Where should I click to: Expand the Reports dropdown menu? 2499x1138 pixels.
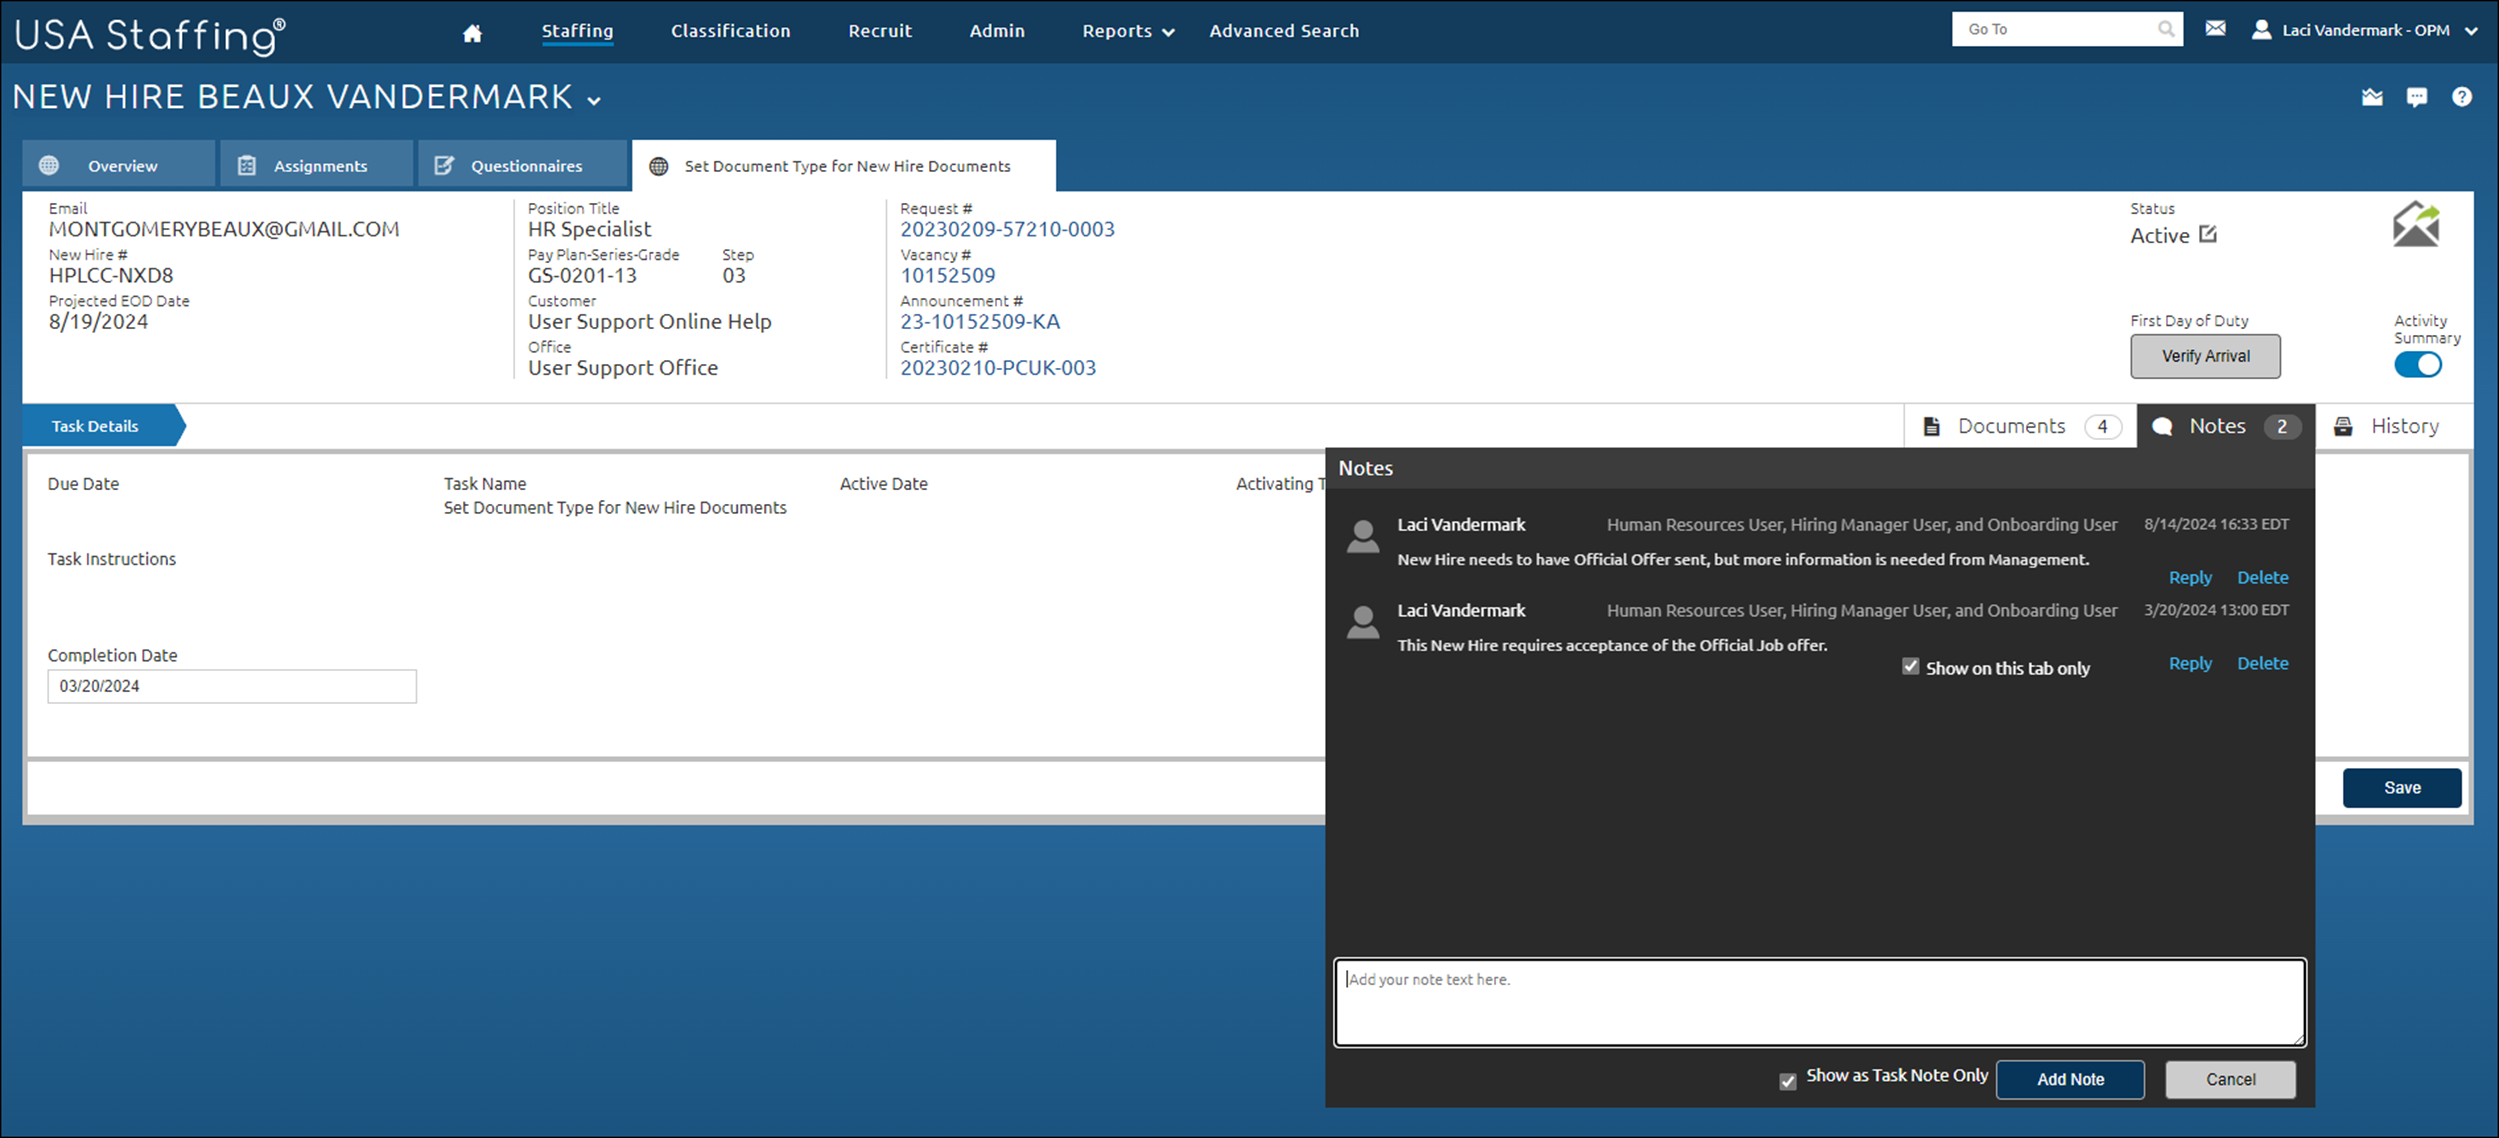coord(1127,31)
